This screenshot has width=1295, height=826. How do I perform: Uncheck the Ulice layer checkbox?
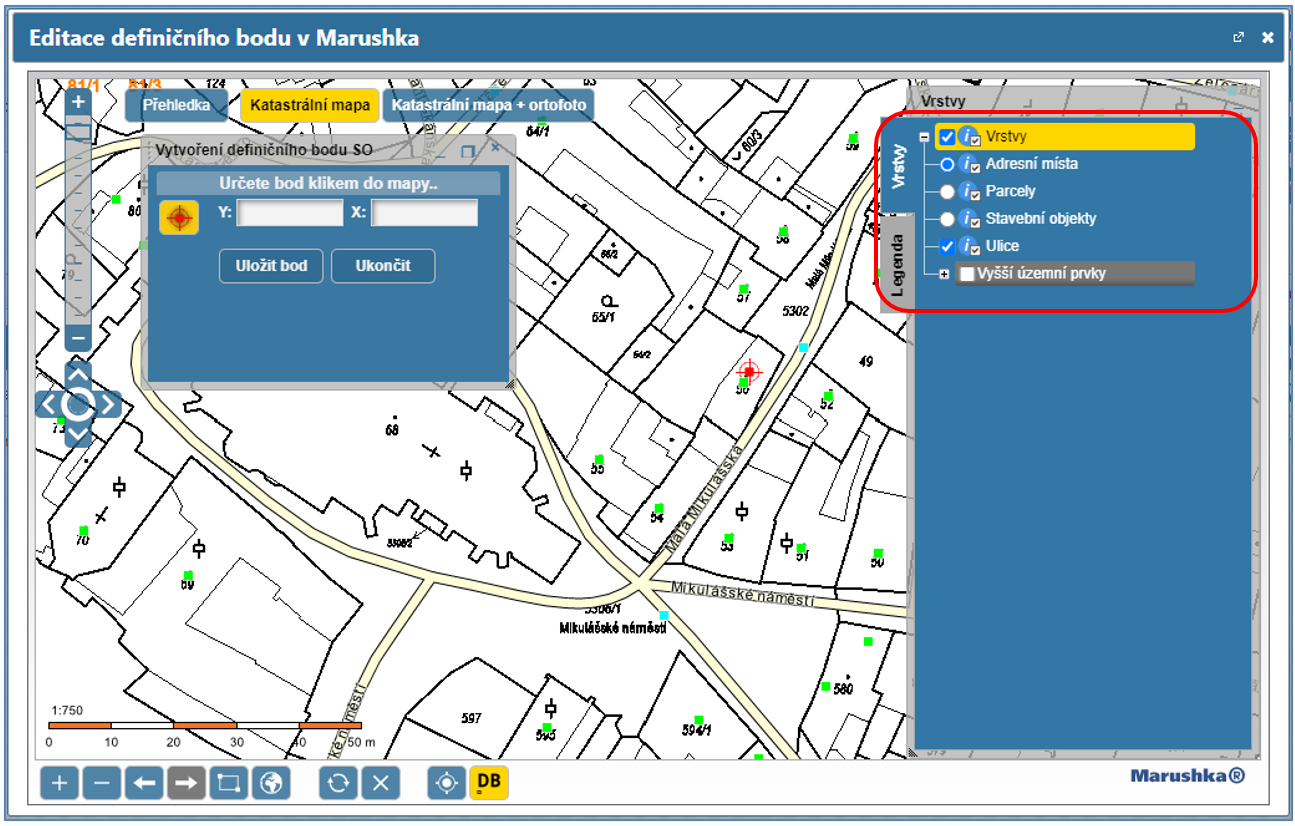948,246
